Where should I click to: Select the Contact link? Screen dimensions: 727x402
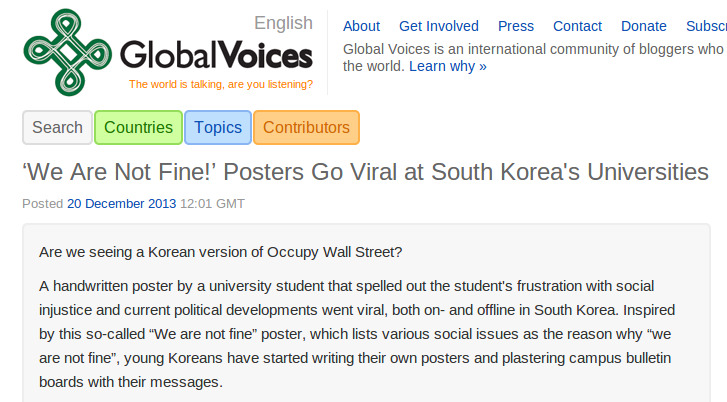[x=577, y=26]
